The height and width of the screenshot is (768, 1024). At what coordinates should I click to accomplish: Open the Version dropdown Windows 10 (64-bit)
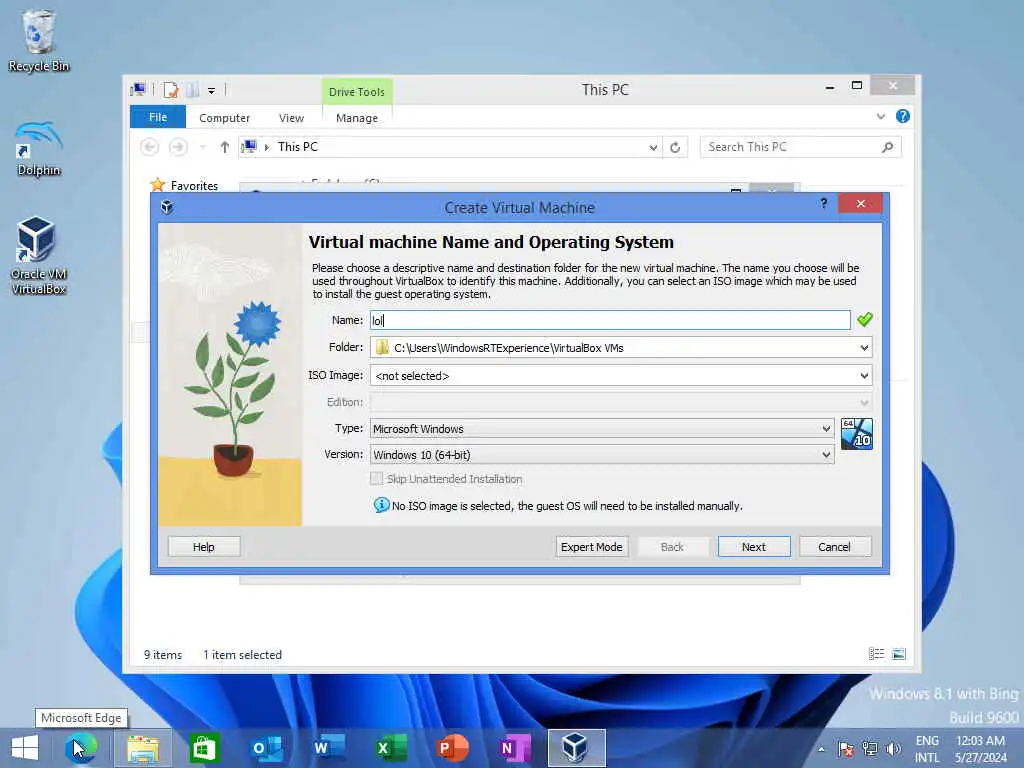point(601,455)
